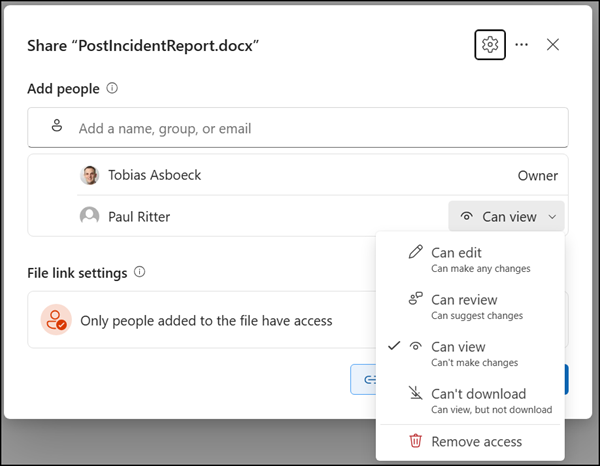Open the more options ellipsis menu
Image resolution: width=600 pixels, height=466 pixels.
tap(522, 45)
